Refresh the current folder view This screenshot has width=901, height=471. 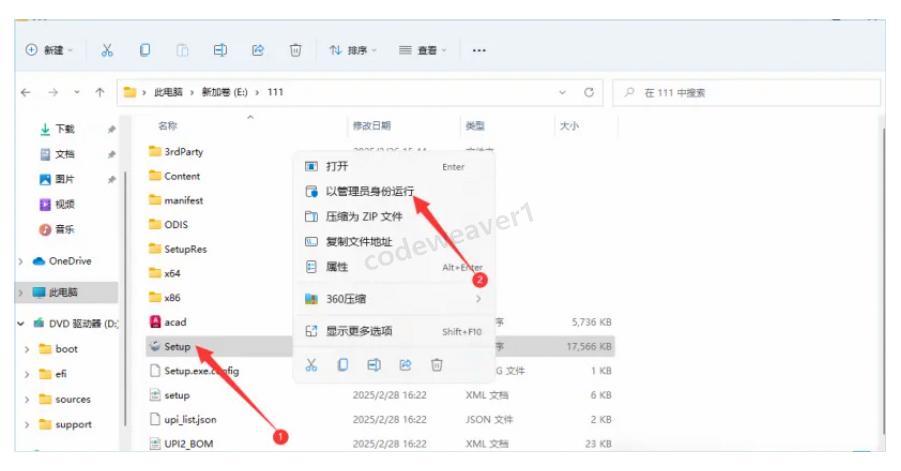click(x=589, y=92)
